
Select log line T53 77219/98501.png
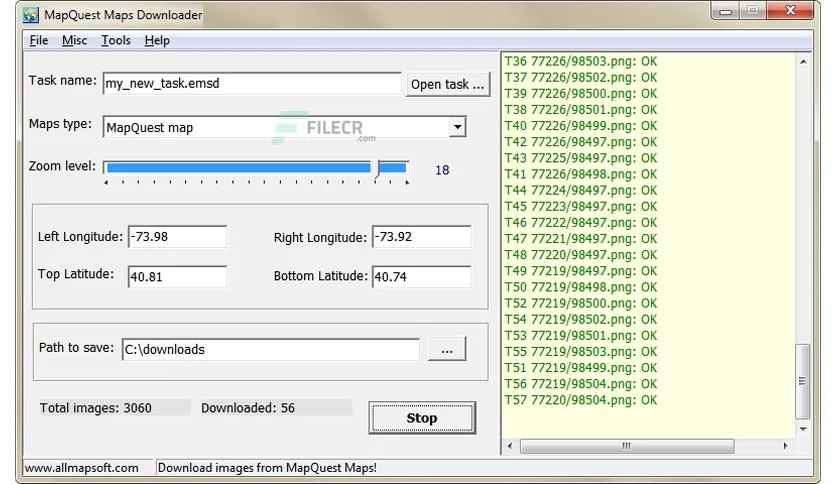coord(581,335)
